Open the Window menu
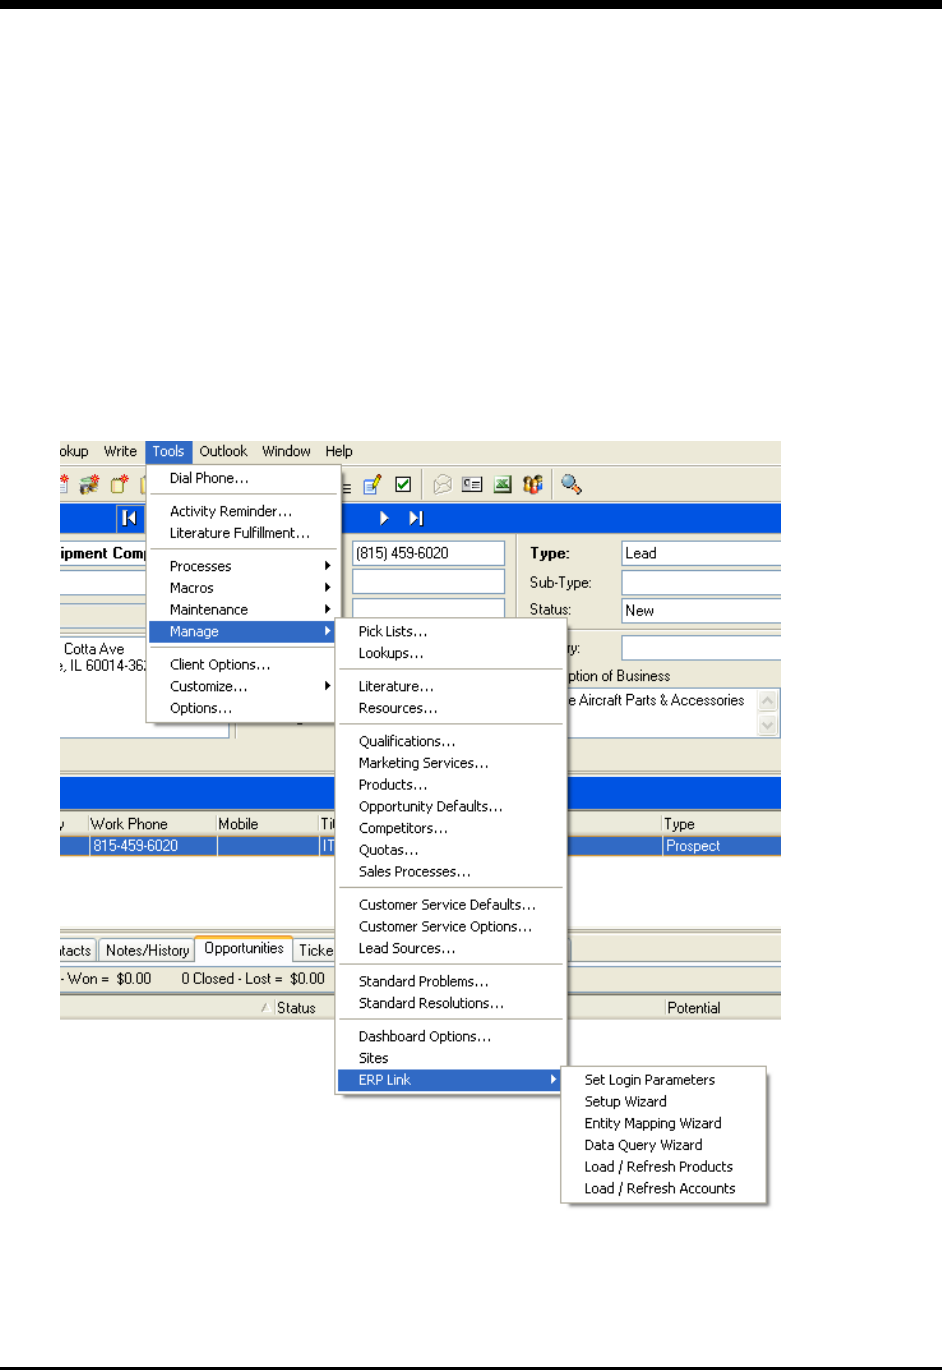942x1370 pixels. point(286,451)
